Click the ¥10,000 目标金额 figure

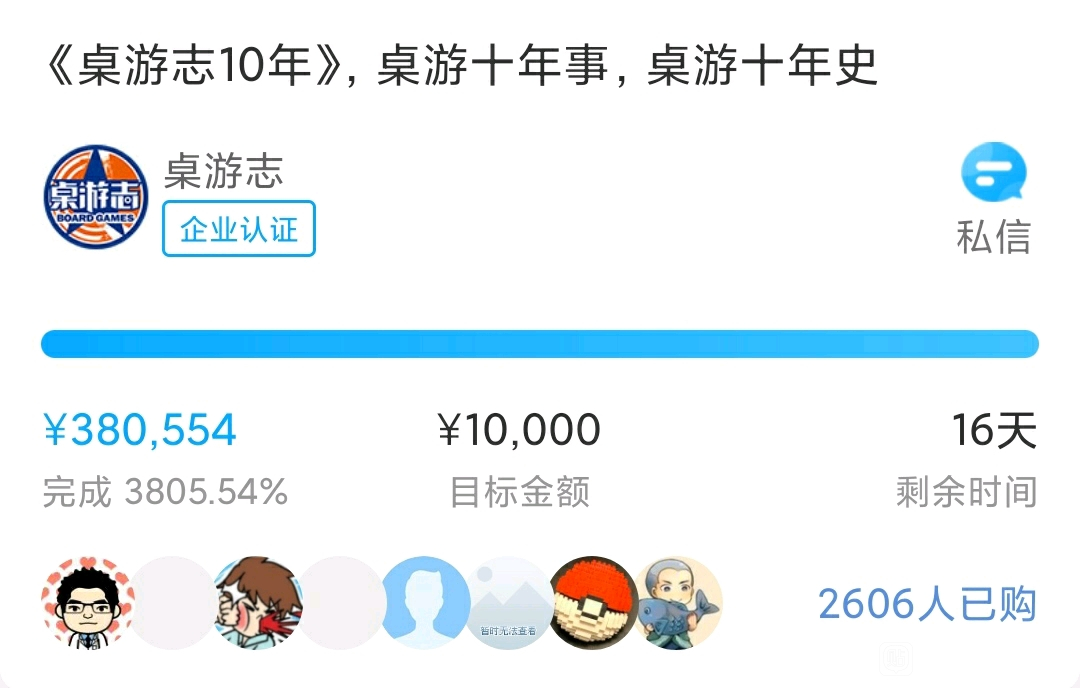519,430
